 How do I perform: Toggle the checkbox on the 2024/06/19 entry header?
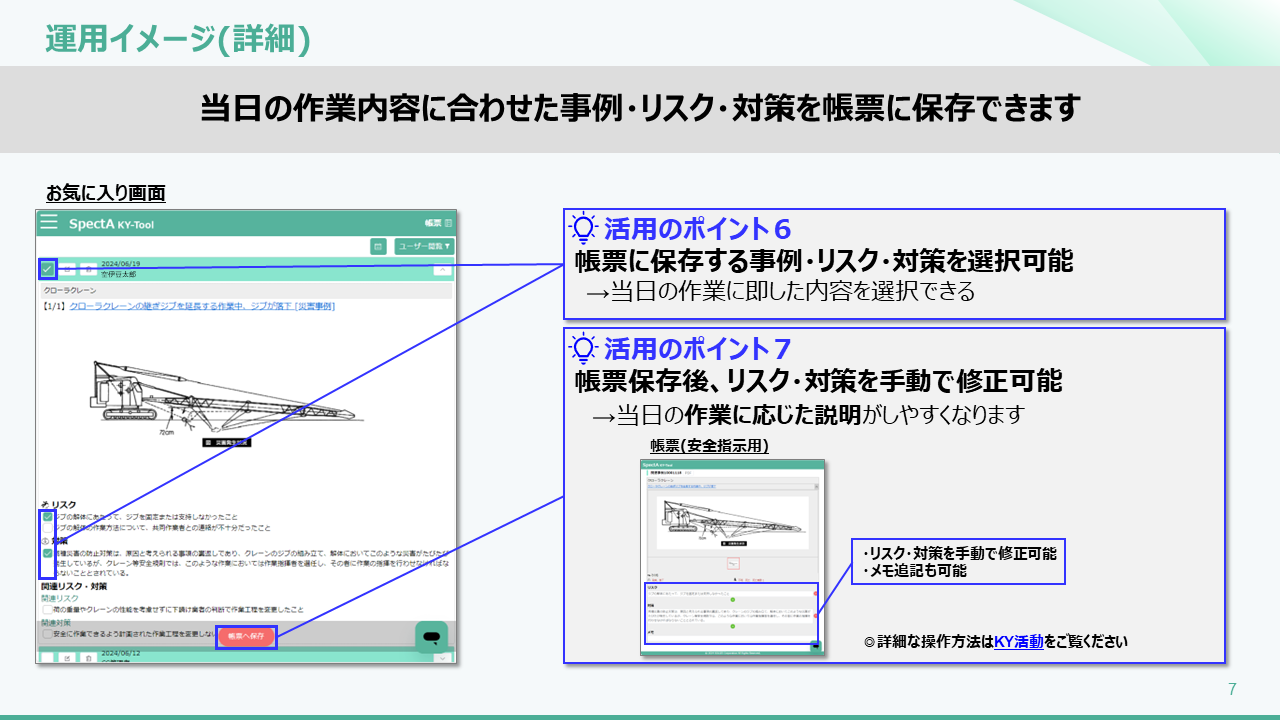pyautogui.click(x=47, y=268)
